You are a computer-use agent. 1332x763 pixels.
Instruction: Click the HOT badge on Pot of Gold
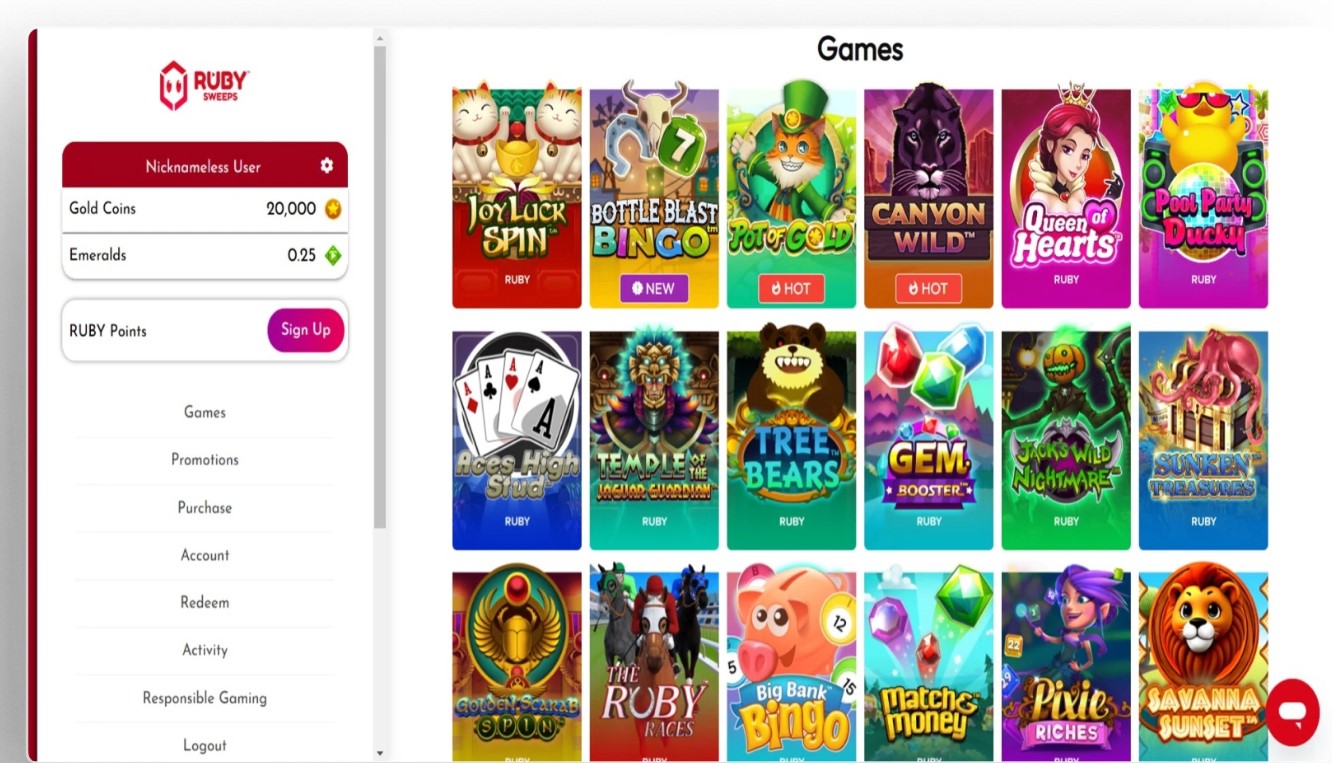coord(791,288)
